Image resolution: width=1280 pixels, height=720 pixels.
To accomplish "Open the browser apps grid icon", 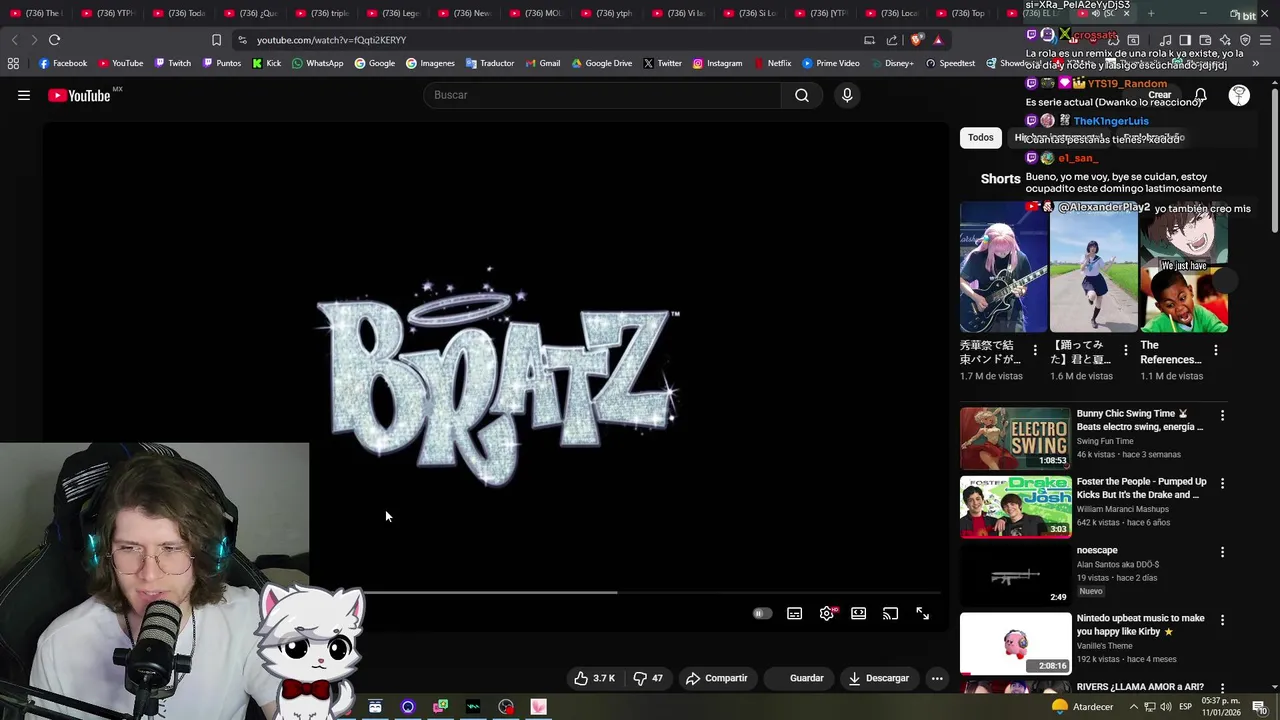I will pos(13,63).
